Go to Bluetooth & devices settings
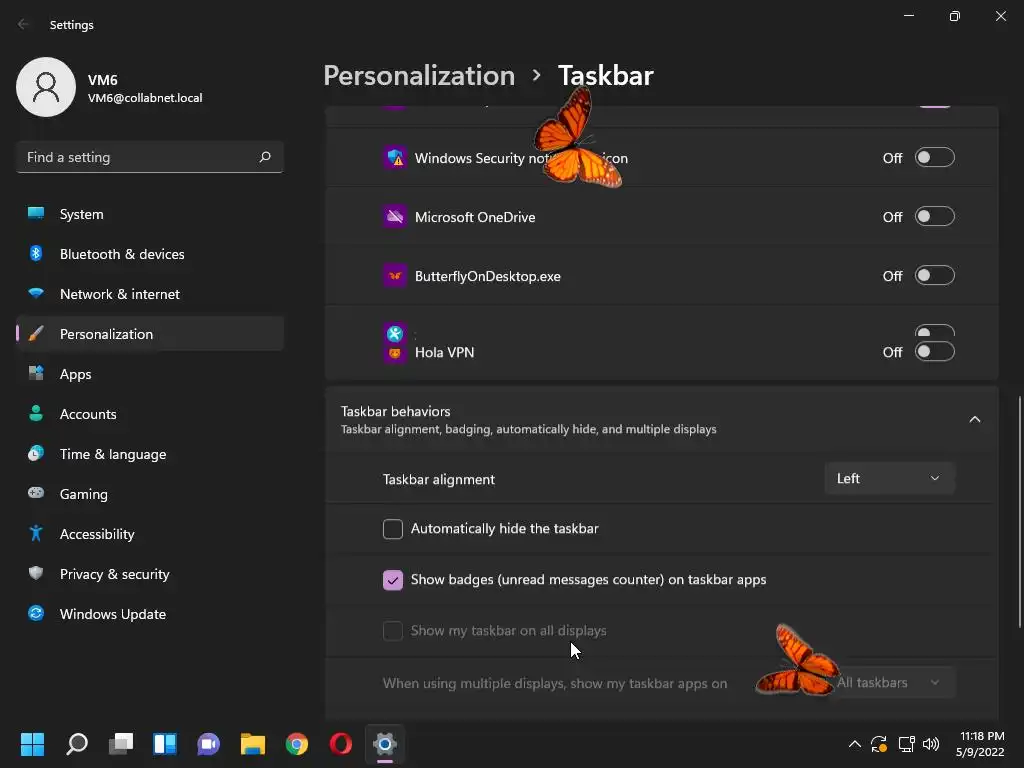Screen dimensions: 1024x768 [x=121, y=254]
